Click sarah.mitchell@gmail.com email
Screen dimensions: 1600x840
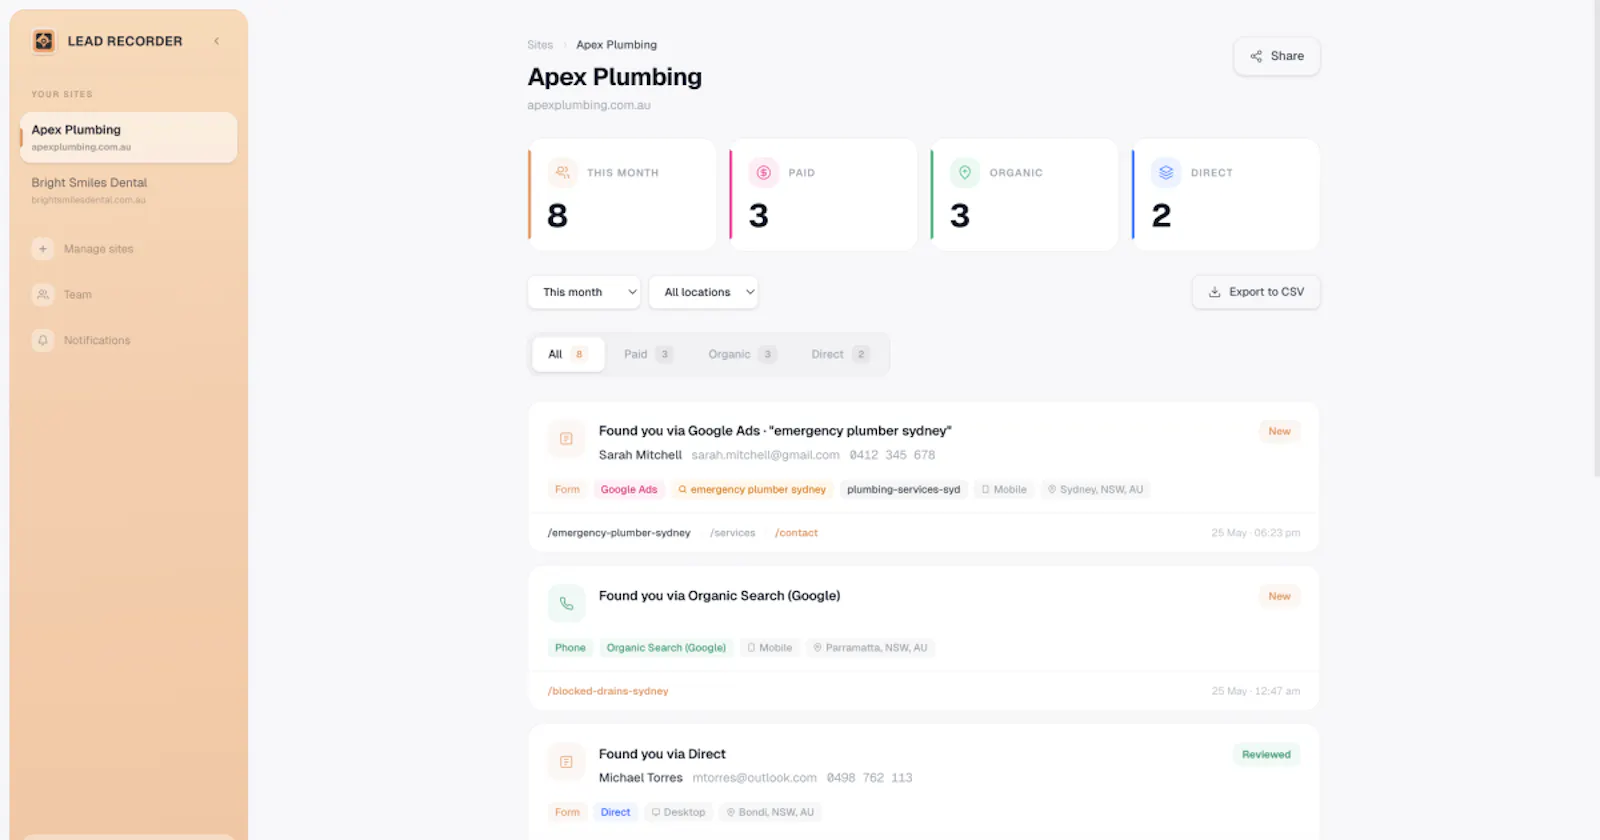click(x=766, y=455)
